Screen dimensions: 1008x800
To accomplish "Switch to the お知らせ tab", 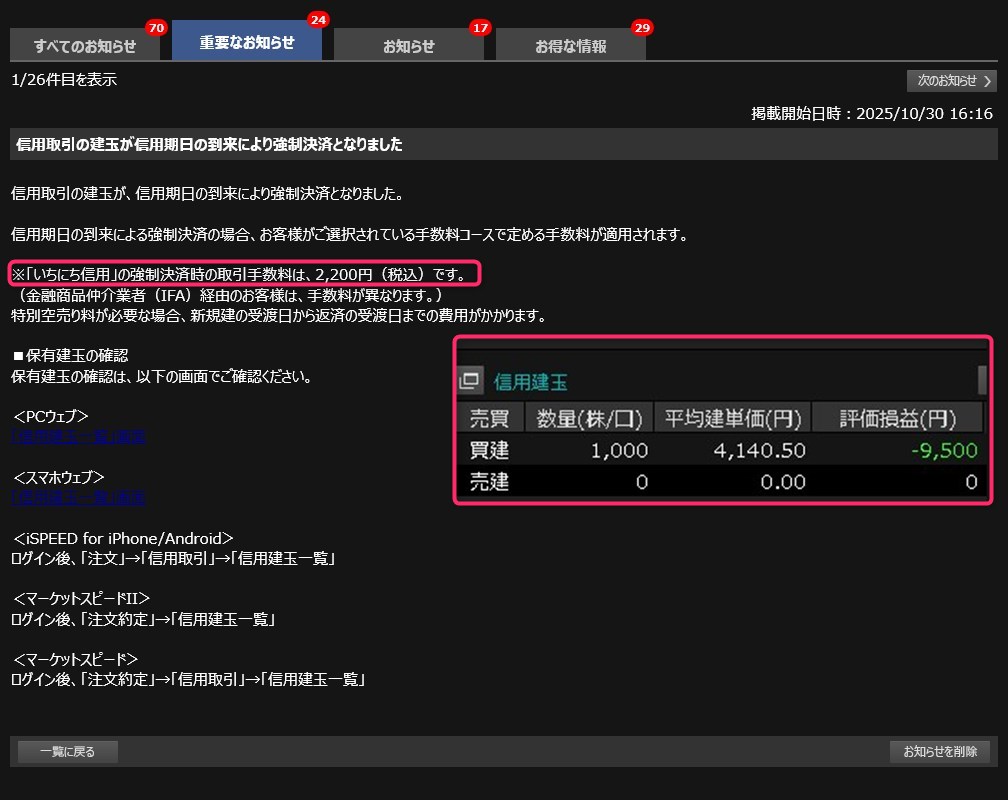I will pos(409,46).
